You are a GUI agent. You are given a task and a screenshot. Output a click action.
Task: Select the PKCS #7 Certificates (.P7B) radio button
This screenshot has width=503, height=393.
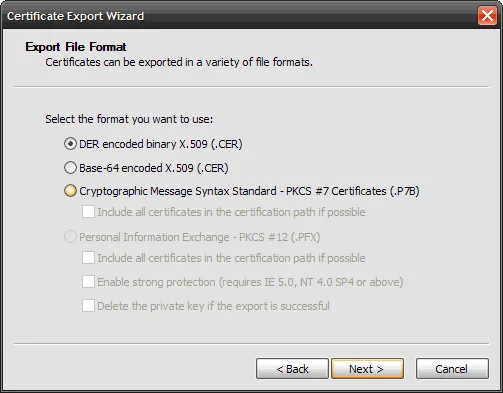[70, 191]
